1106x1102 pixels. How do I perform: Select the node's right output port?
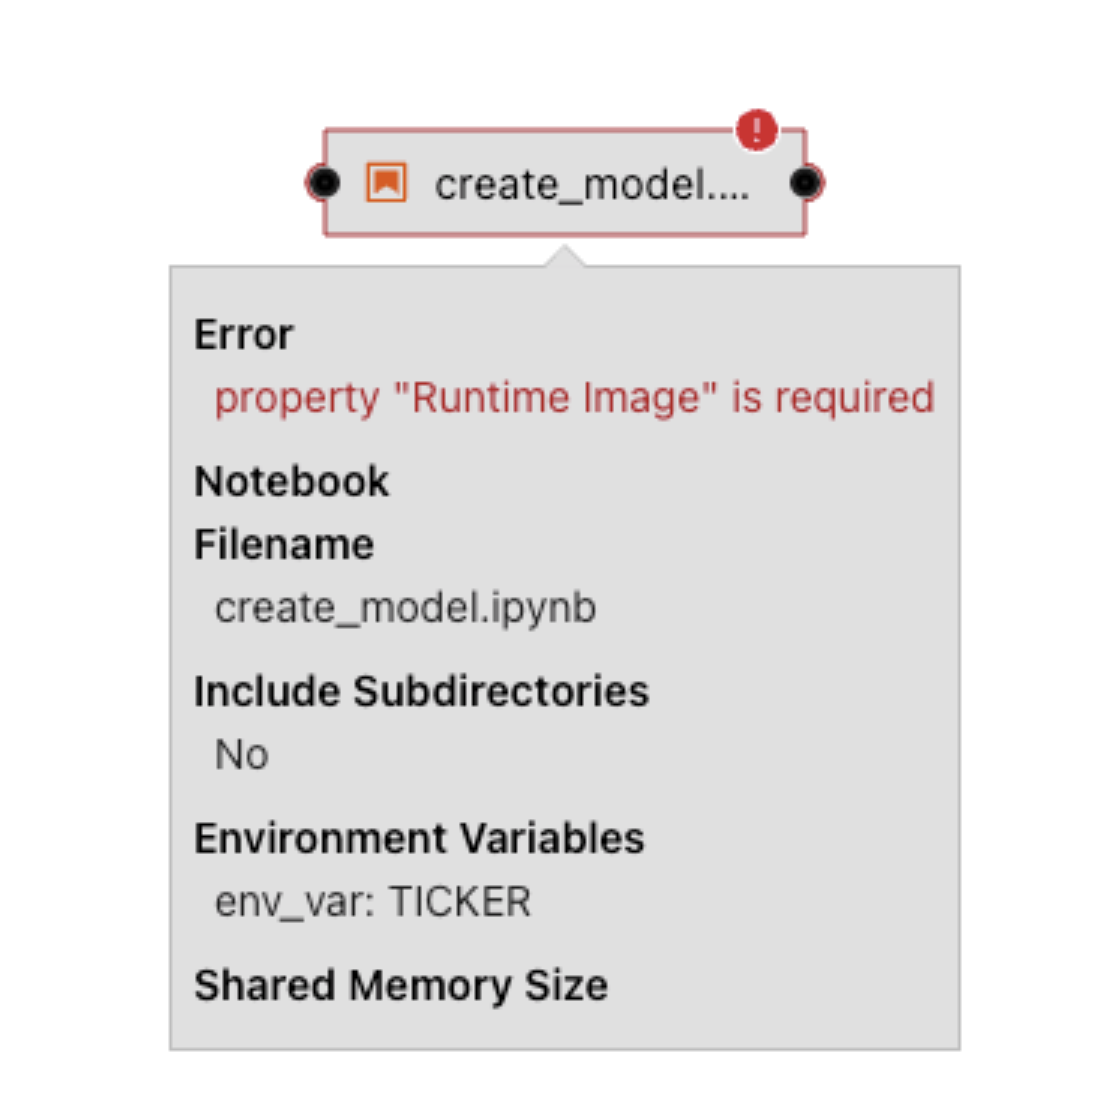coord(806,183)
